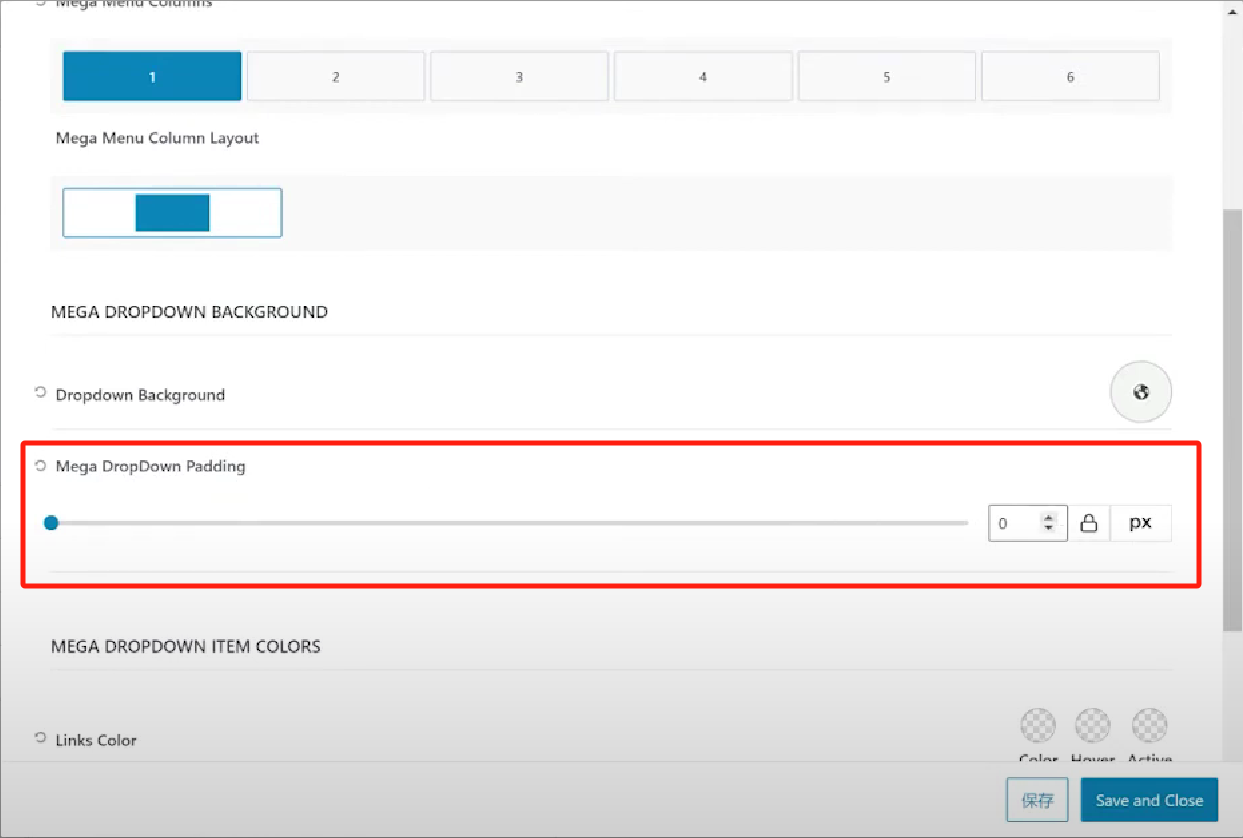Set mega menu columns to 6
The image size is (1243, 838).
1070,77
